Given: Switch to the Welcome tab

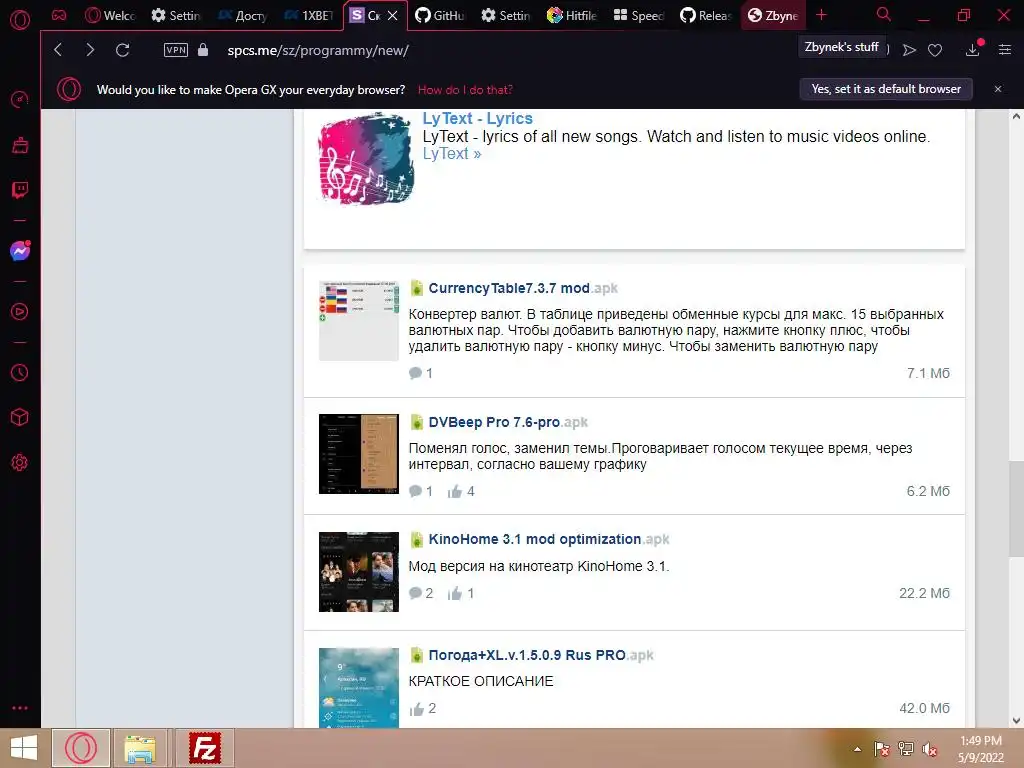Looking at the screenshot, I should [x=111, y=15].
